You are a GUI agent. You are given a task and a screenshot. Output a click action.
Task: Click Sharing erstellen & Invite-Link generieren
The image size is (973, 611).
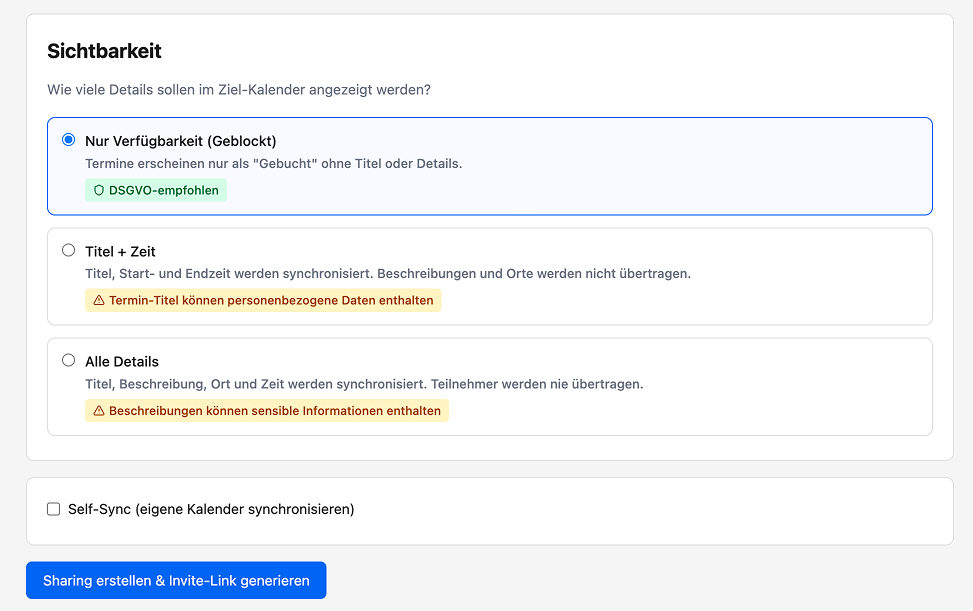click(x=176, y=580)
